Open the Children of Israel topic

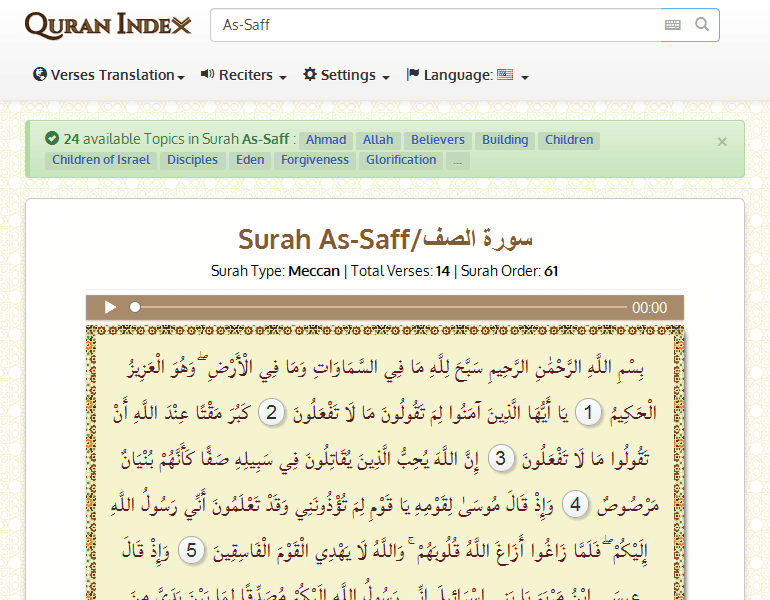[101, 160]
